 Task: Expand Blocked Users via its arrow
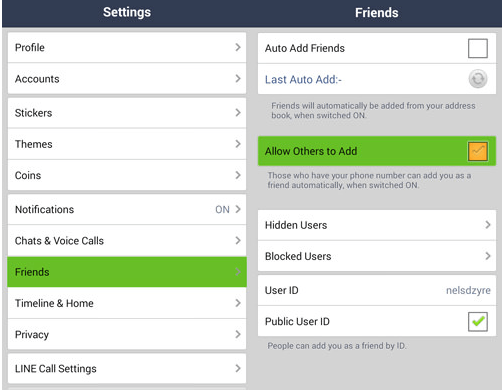click(488, 256)
